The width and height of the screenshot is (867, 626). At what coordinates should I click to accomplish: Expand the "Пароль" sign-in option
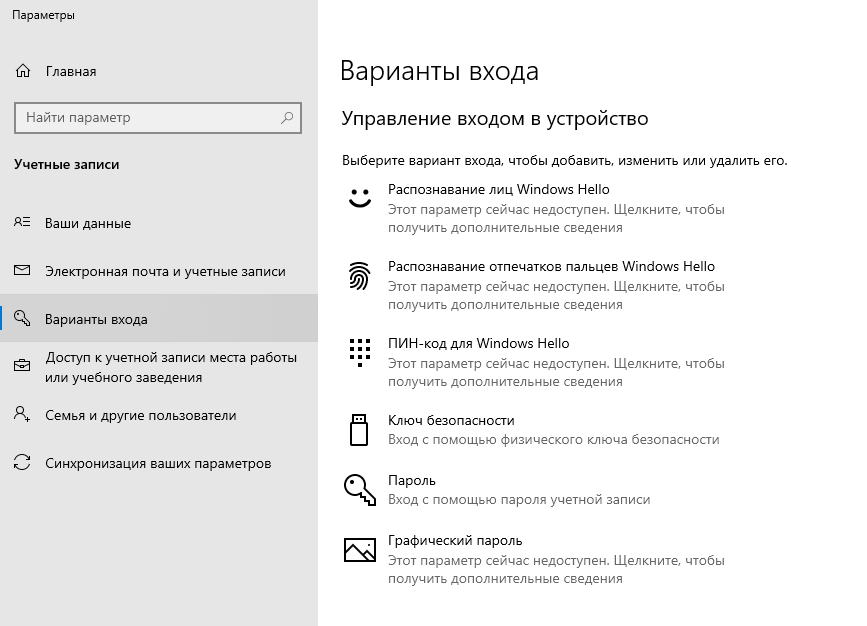point(534,489)
